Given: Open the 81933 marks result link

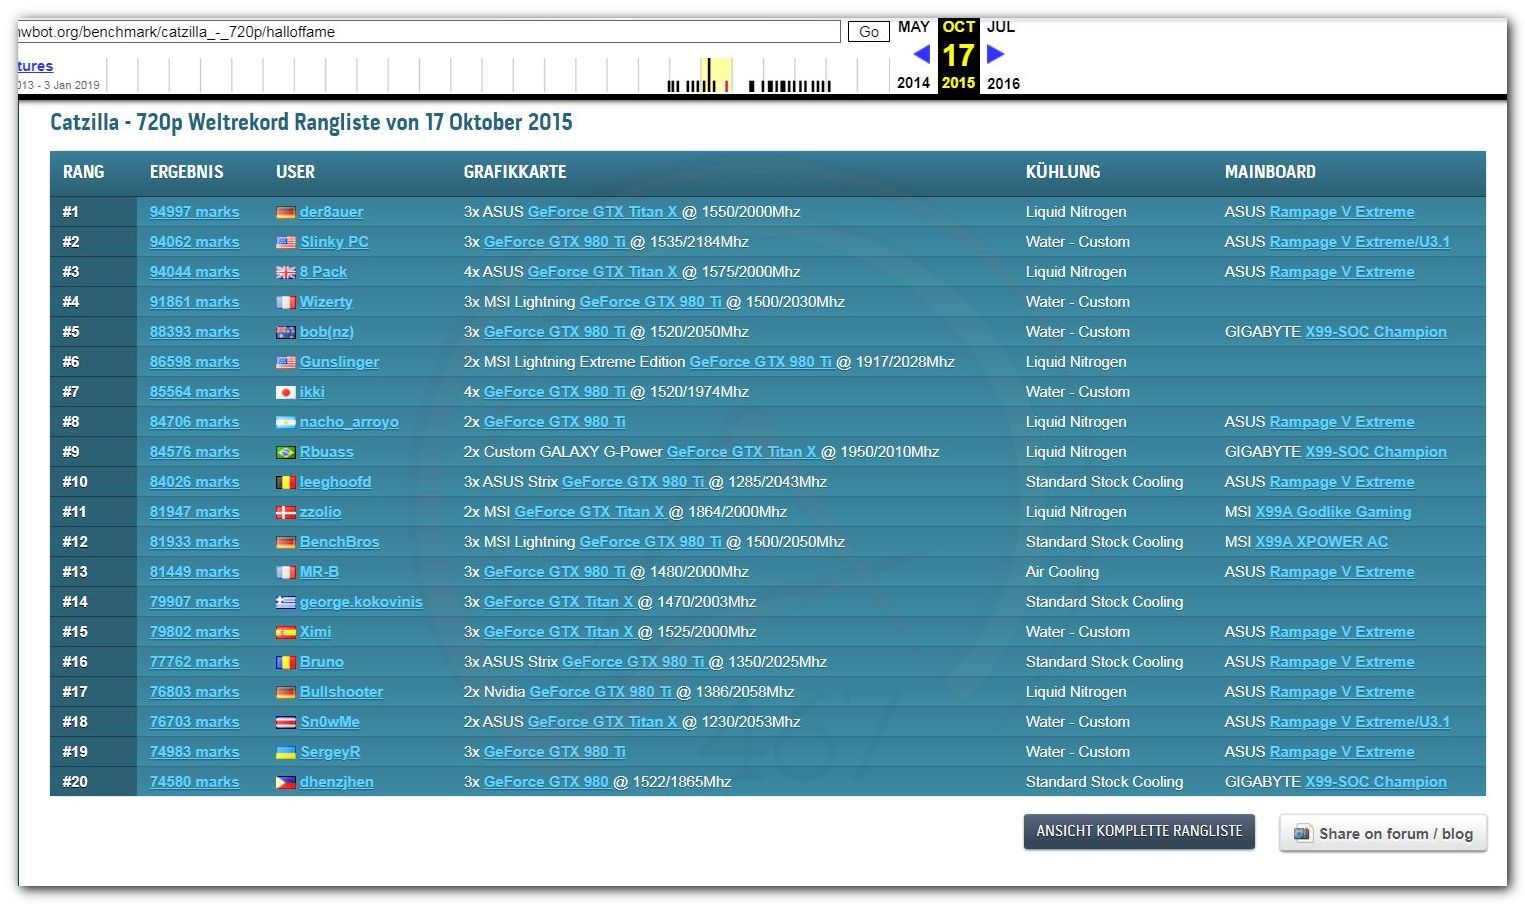Looking at the screenshot, I should tap(194, 542).
